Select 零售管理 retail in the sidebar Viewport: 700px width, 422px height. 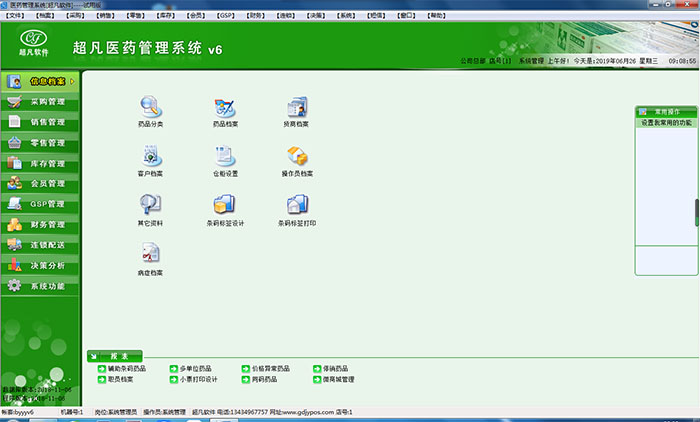click(40, 143)
